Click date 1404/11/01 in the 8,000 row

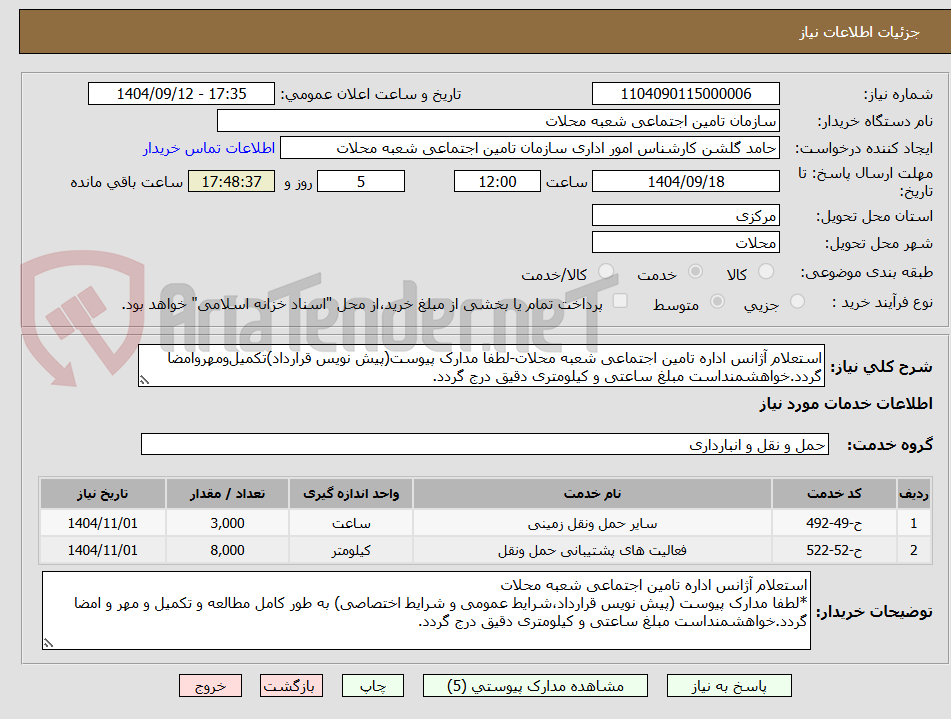coord(102,550)
